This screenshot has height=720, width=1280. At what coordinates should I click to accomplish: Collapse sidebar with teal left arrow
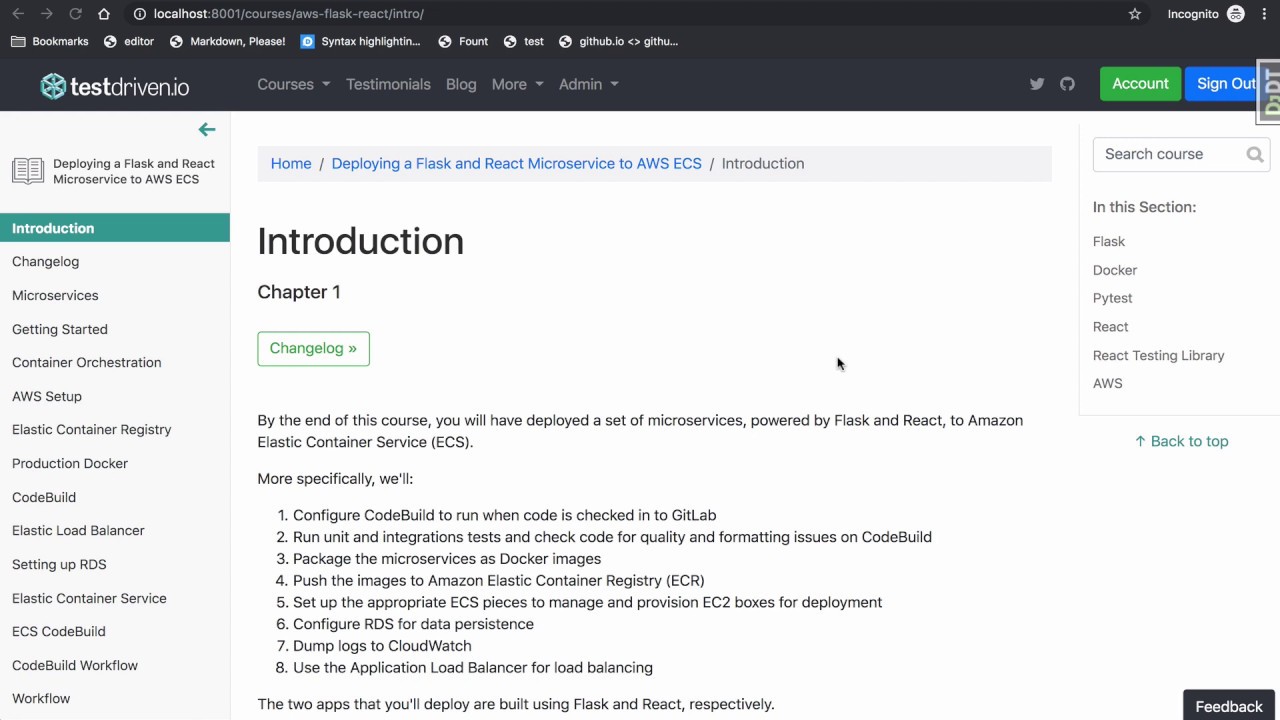(207, 129)
